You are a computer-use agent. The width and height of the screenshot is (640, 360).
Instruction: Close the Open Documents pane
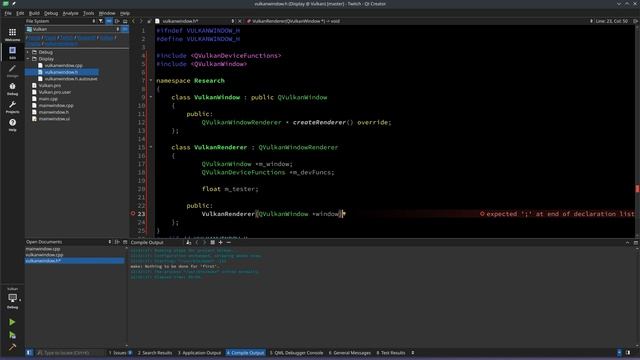click(x=125, y=242)
